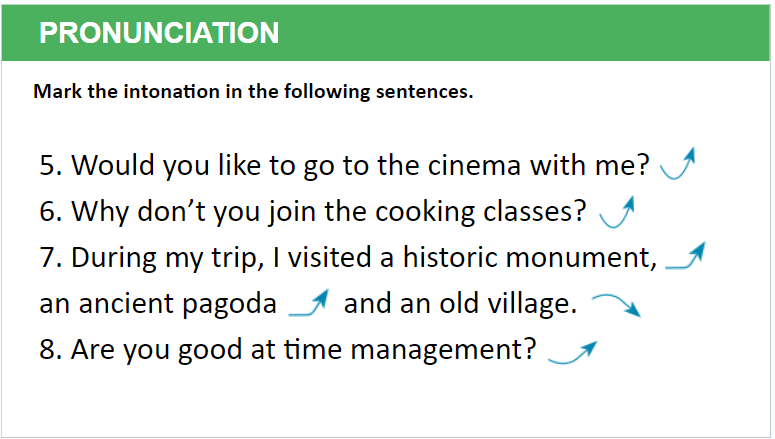
Task: Click the phrase "and an old village."
Action: [x=460, y=304]
